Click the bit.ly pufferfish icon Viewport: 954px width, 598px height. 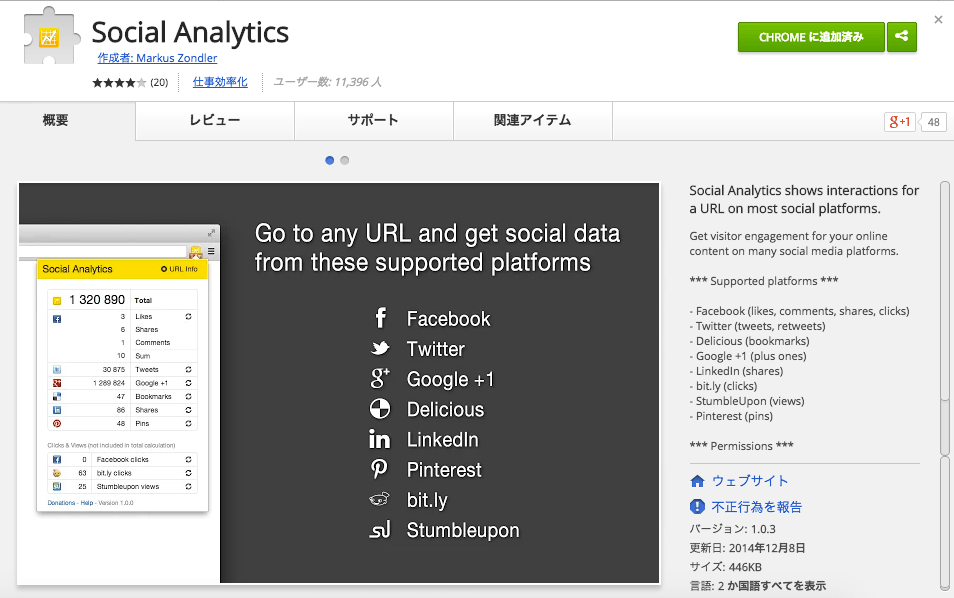click(x=380, y=499)
